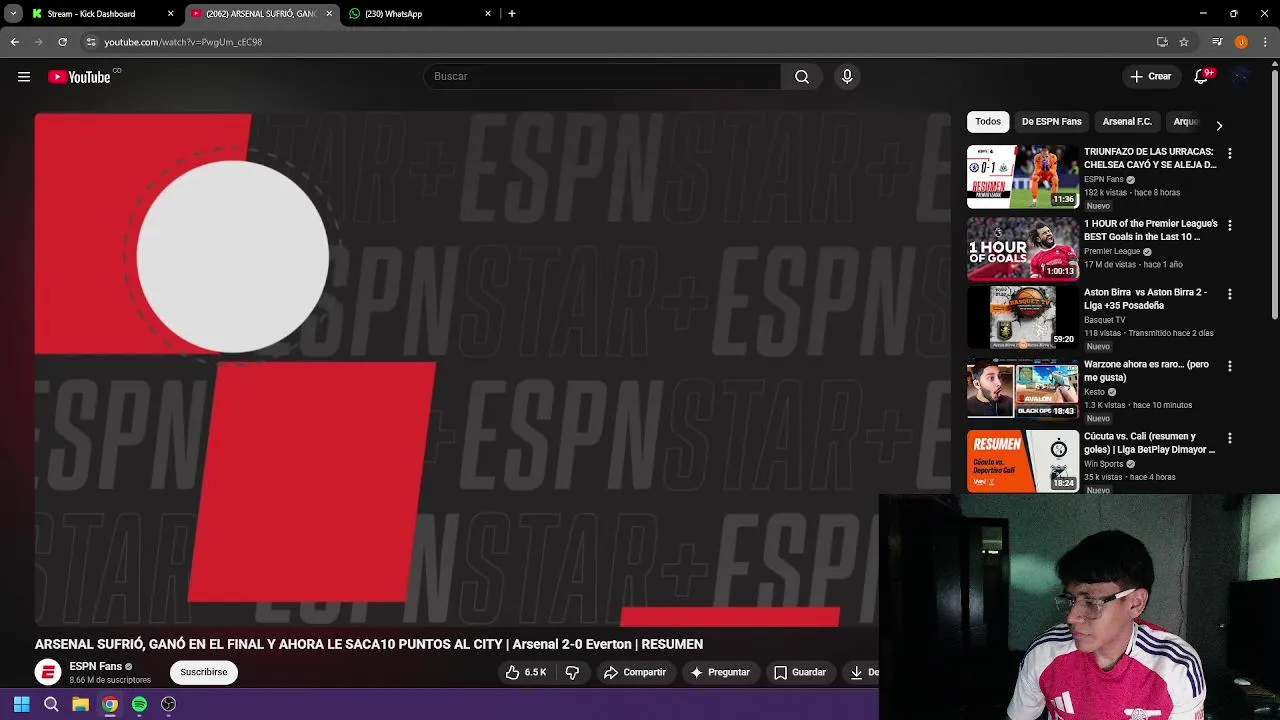The width and height of the screenshot is (1280, 720).
Task: Click the Preguntar button
Action: coord(720,673)
